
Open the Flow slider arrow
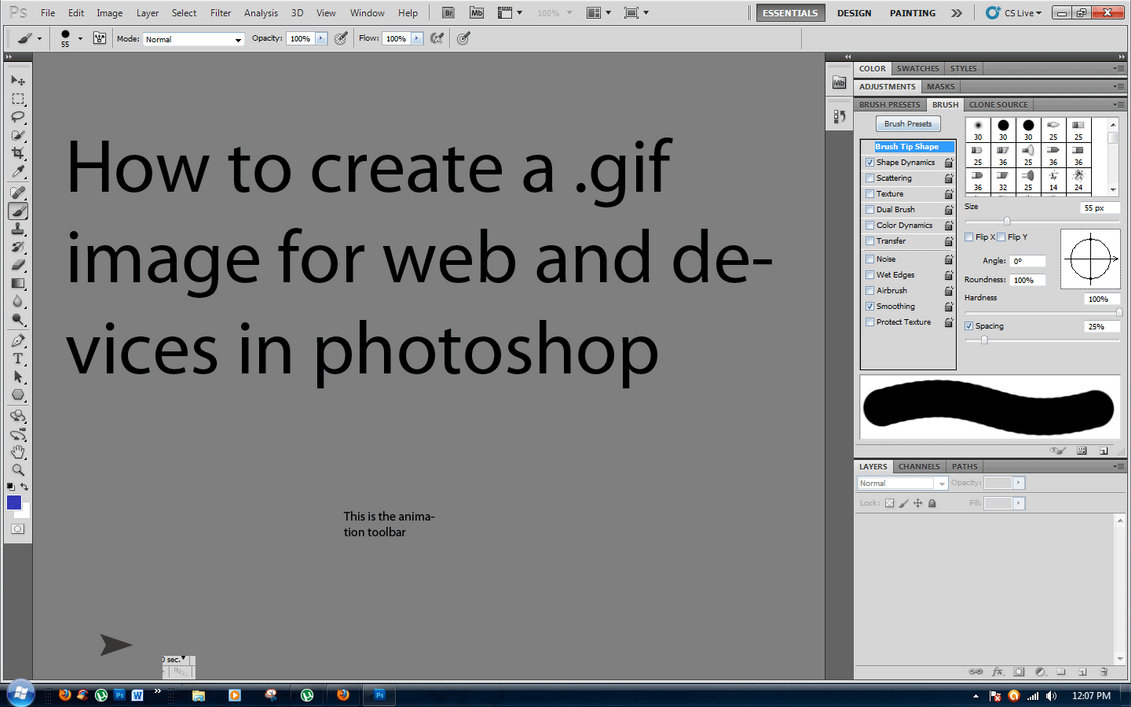tap(417, 39)
